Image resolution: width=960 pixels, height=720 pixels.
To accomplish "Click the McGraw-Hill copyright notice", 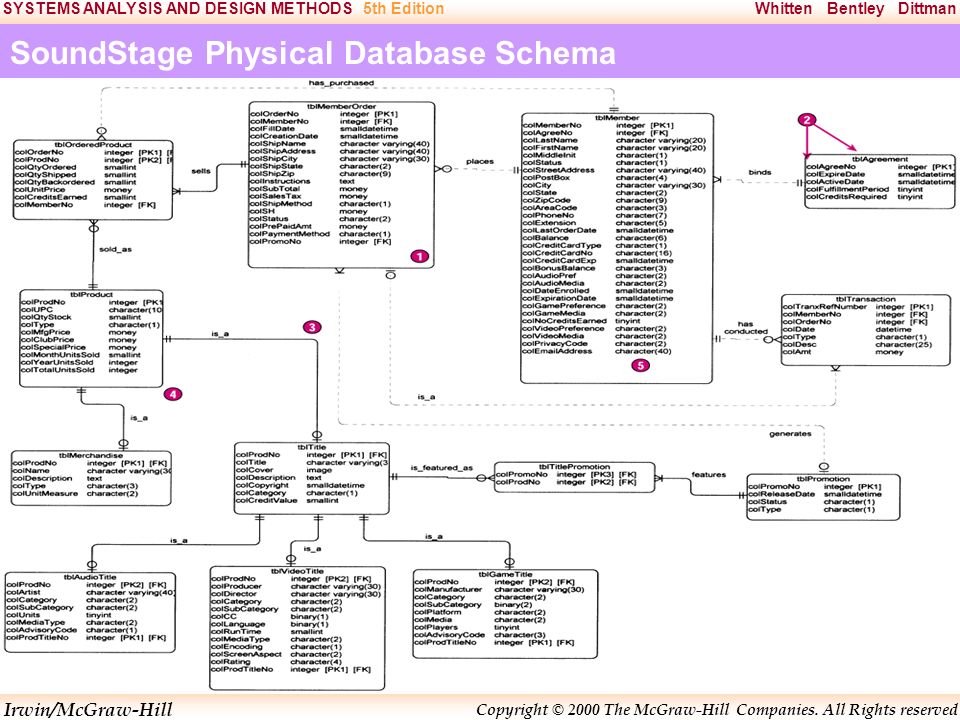I will [716, 710].
